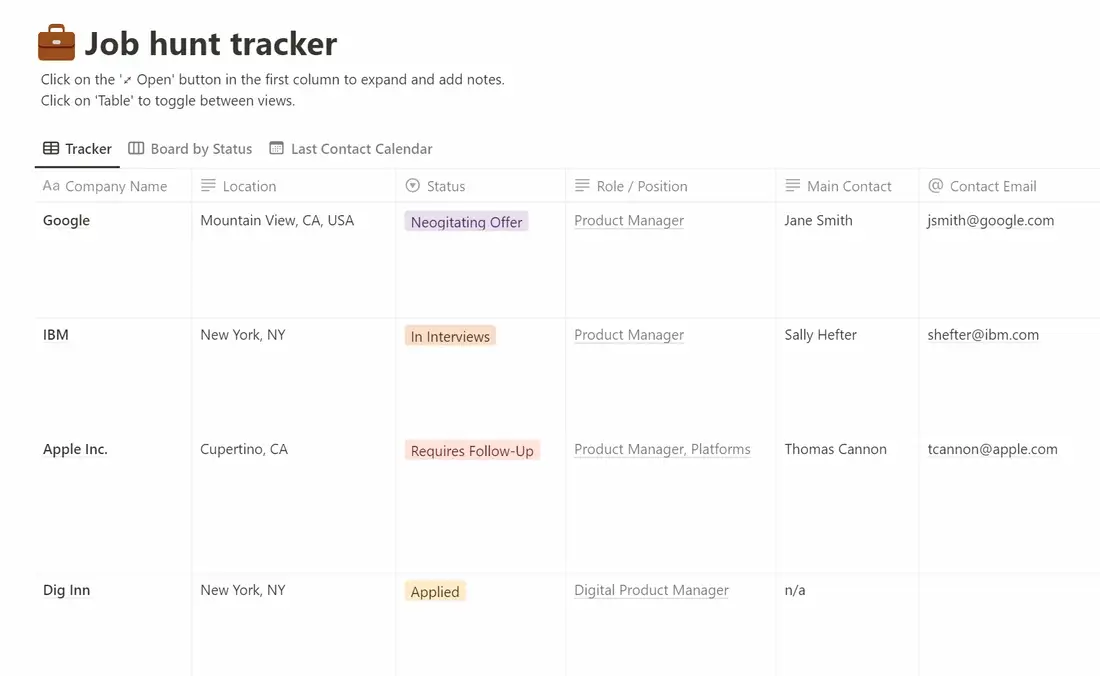Click the calendar icon beside Last Contact Calendar
The width and height of the screenshot is (1100, 676).
tap(276, 149)
